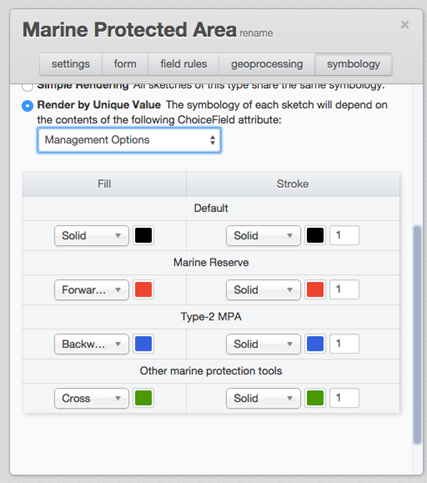The height and width of the screenshot is (483, 427).
Task: Open Default fill style dropdown
Action: pyautogui.click(x=91, y=236)
